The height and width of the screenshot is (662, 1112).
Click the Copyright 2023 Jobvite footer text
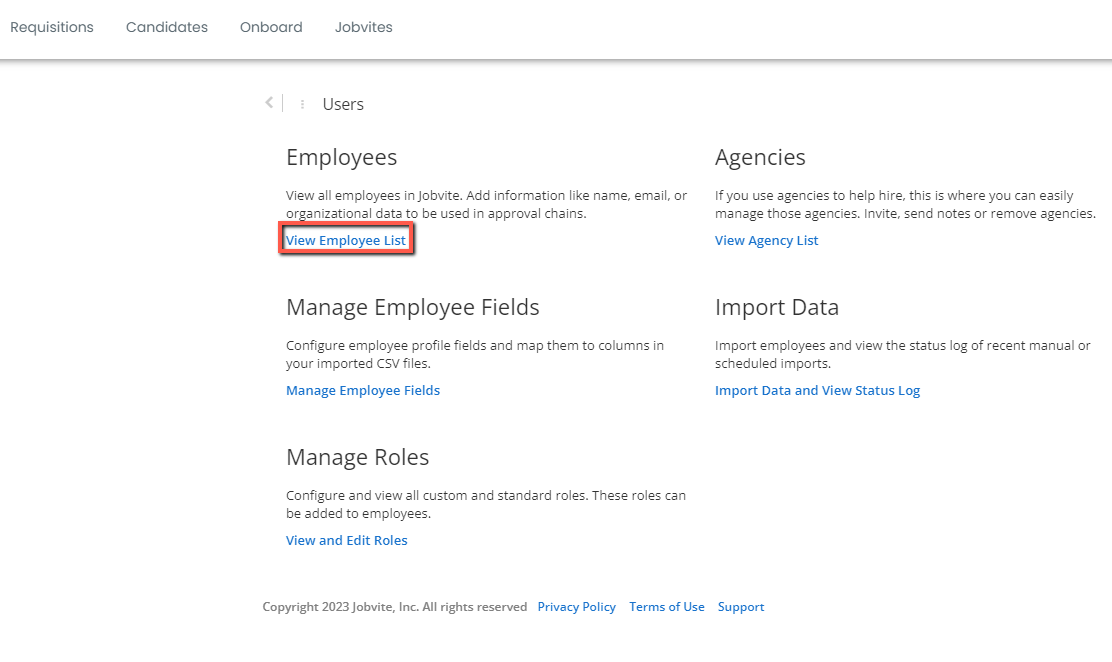395,607
